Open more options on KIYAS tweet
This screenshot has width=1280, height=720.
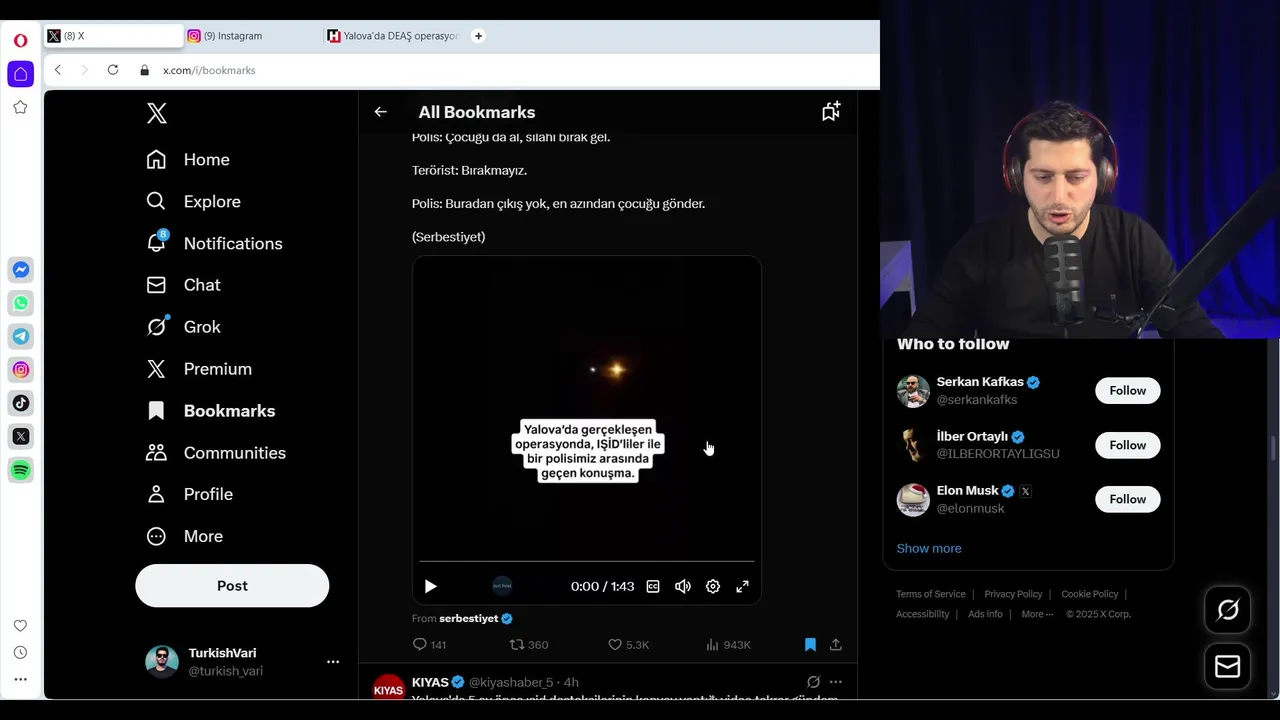click(836, 682)
